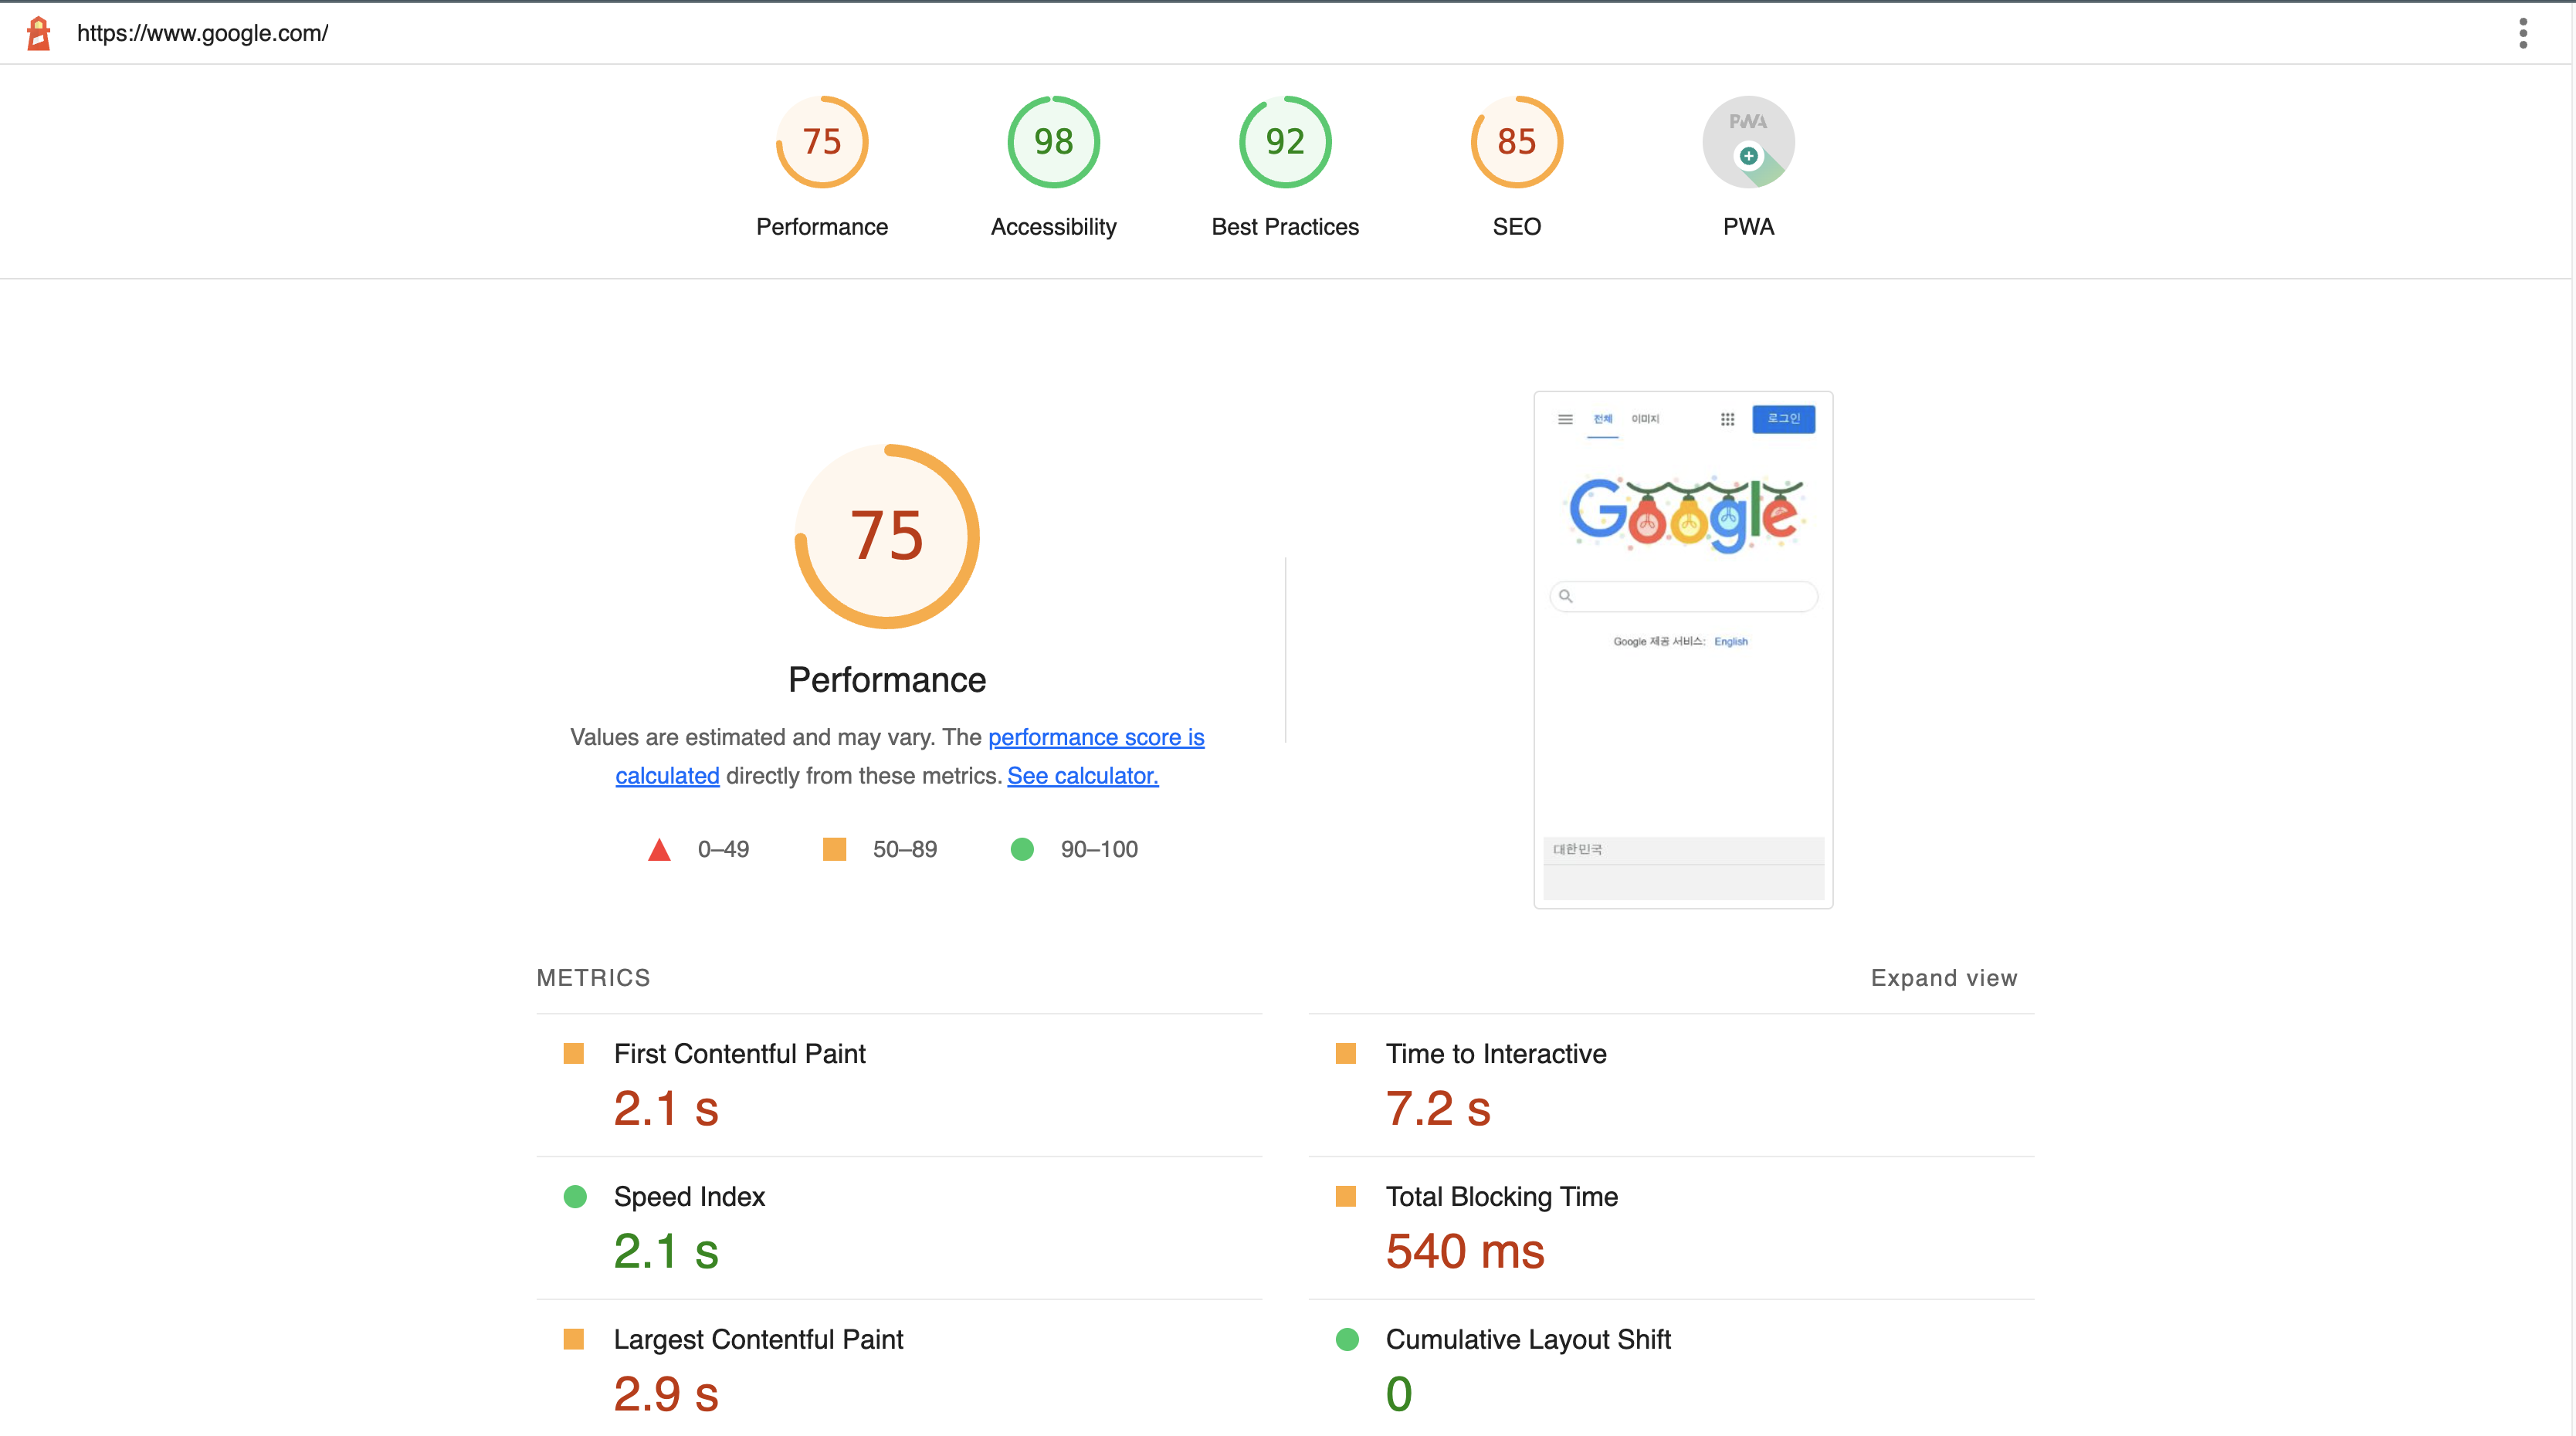The width and height of the screenshot is (2576, 1436).
Task: Open the three-dot tools menu
Action: click(x=2523, y=33)
